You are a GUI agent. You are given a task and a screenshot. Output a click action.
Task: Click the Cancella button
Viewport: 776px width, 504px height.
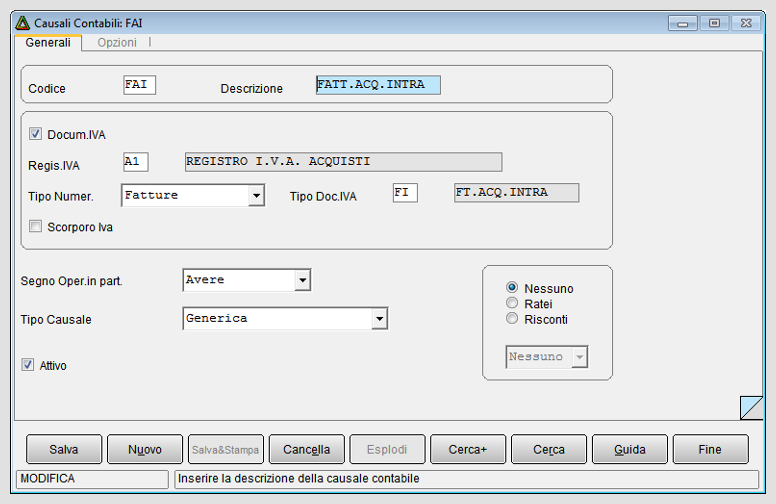pos(306,449)
